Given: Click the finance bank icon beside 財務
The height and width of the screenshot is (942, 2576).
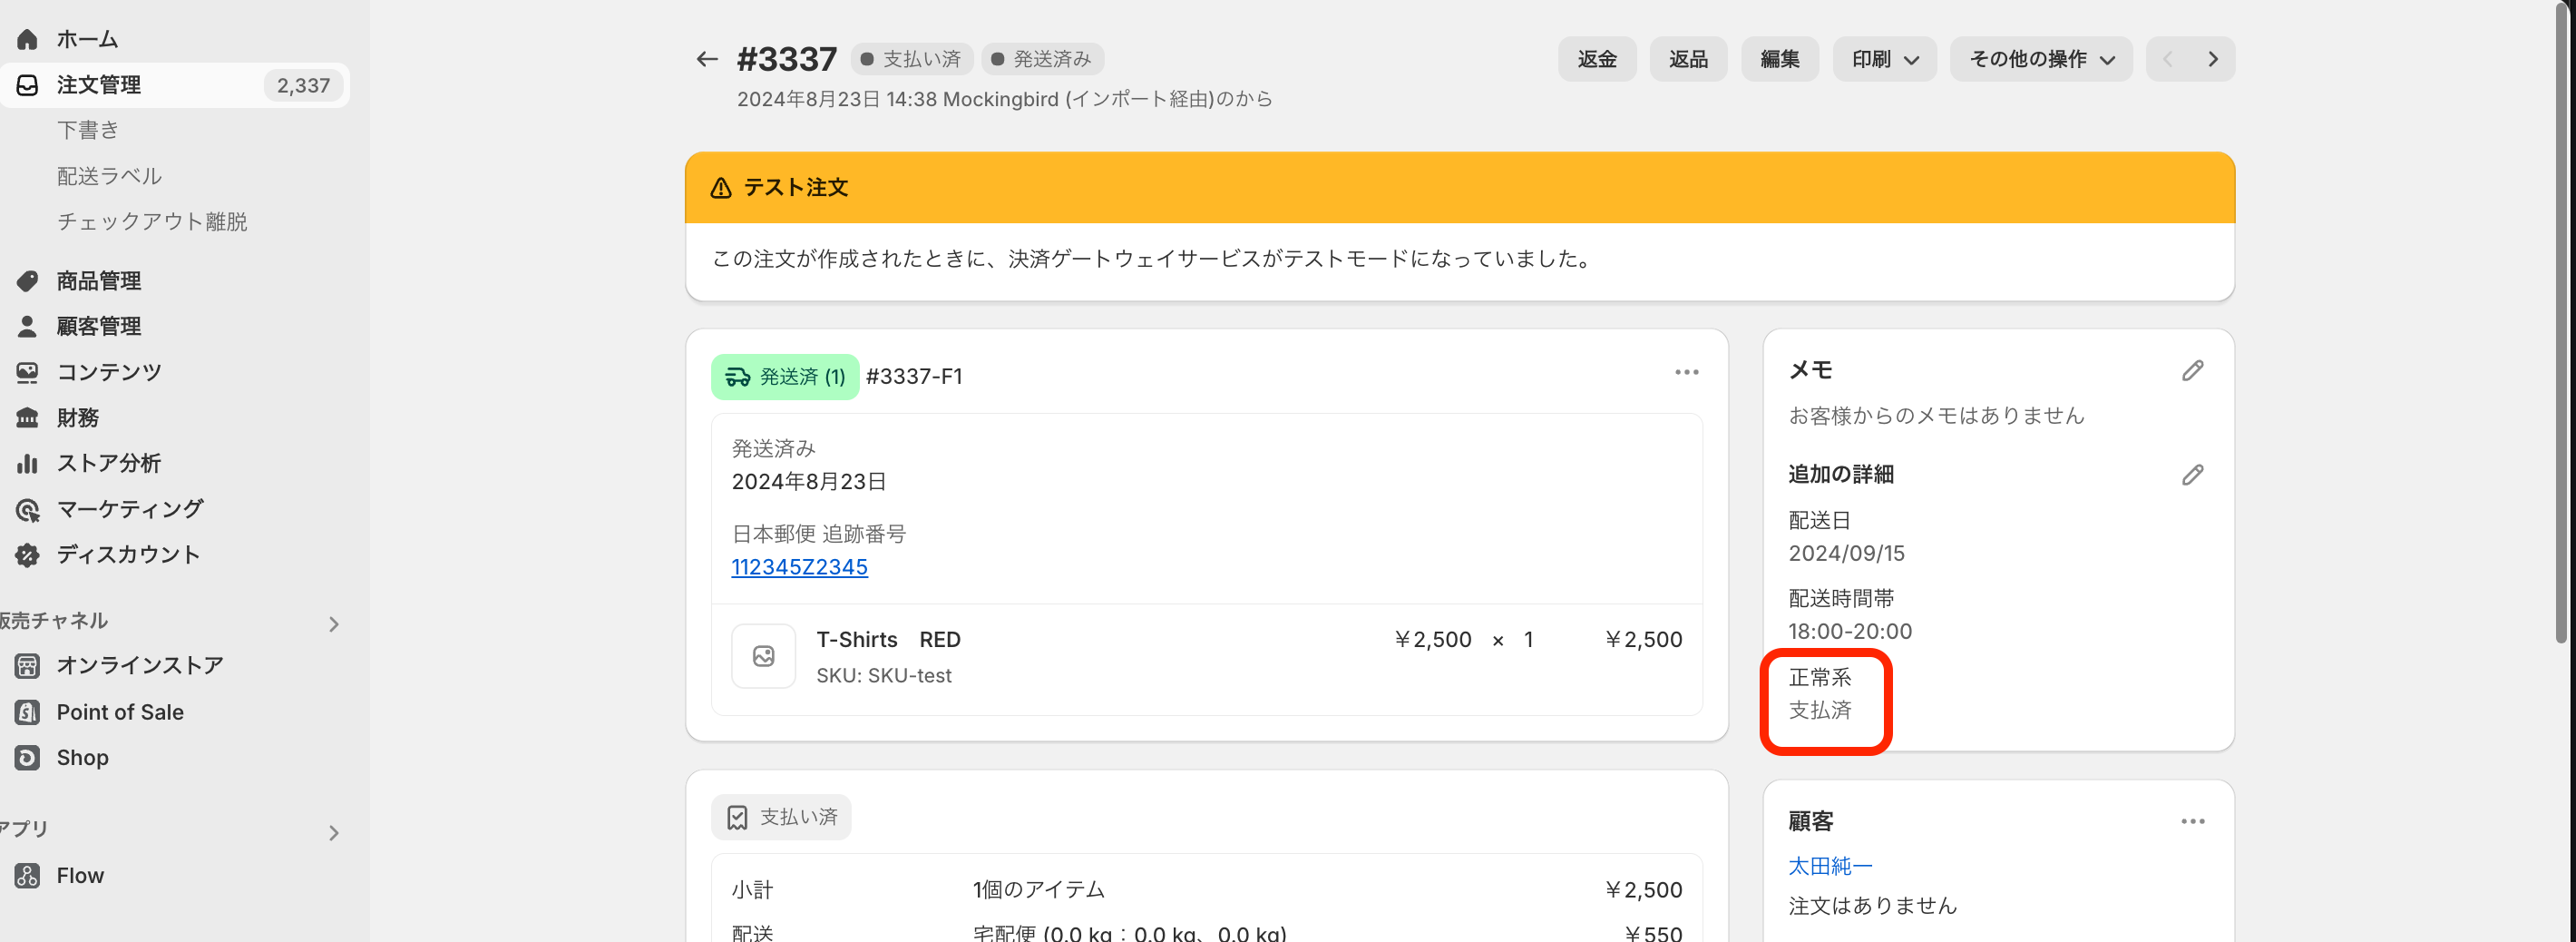Looking at the screenshot, I should pos(27,417).
